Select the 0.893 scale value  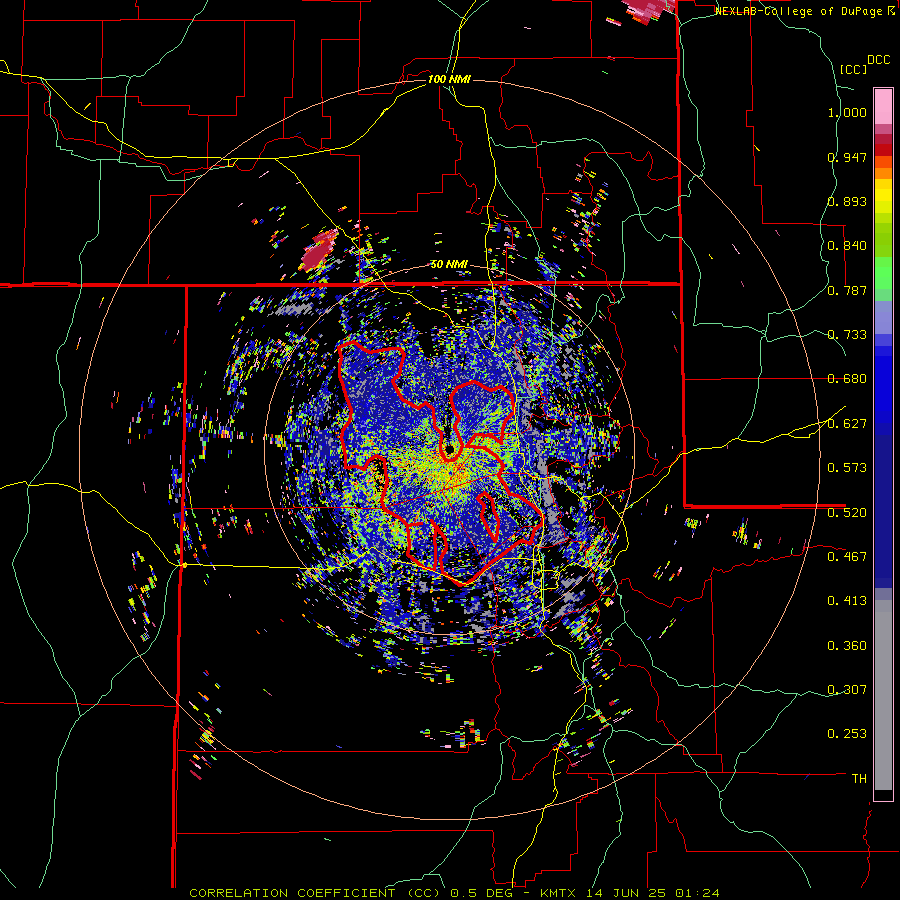847,201
